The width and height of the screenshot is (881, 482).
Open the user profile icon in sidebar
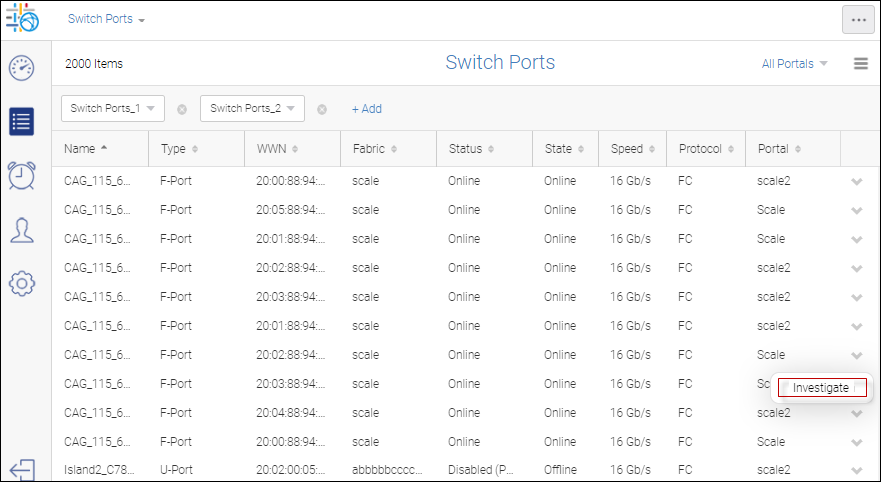22,230
